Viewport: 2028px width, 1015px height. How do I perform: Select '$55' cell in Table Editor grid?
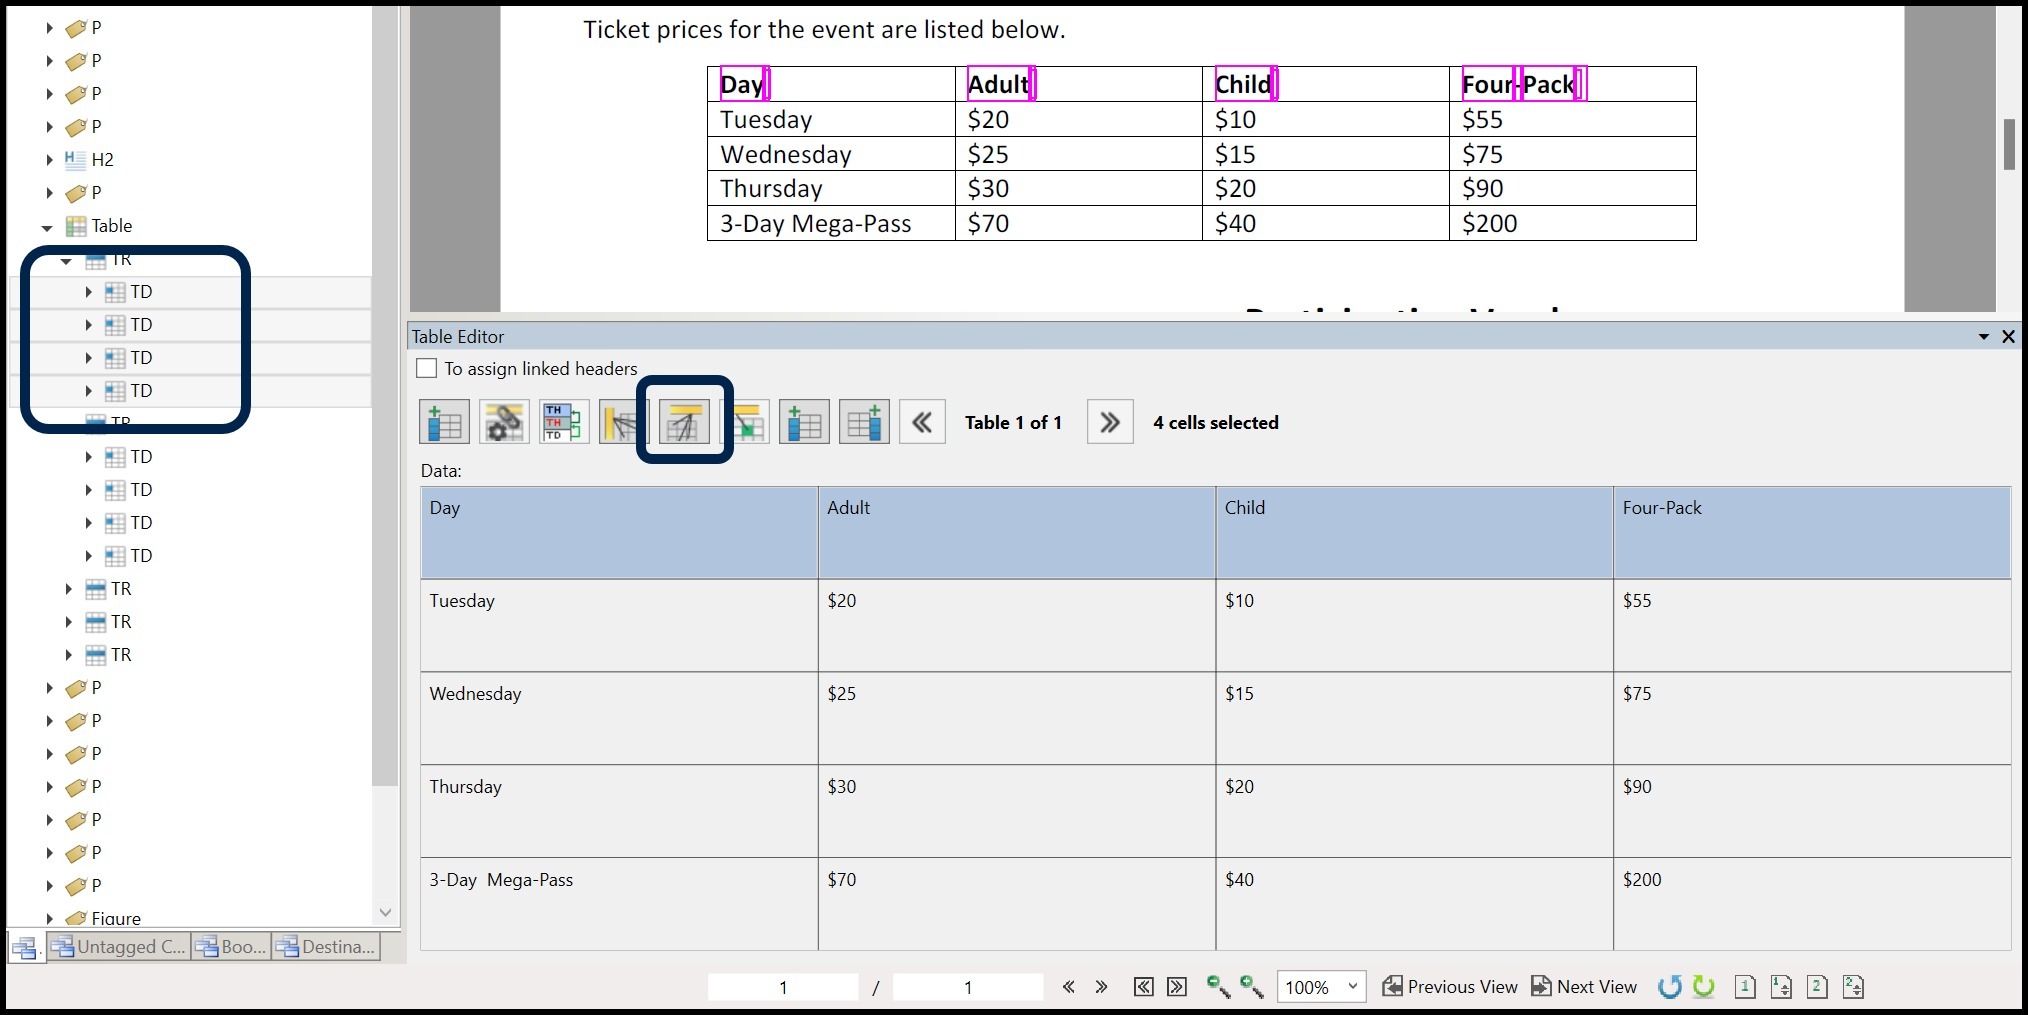tap(1811, 625)
